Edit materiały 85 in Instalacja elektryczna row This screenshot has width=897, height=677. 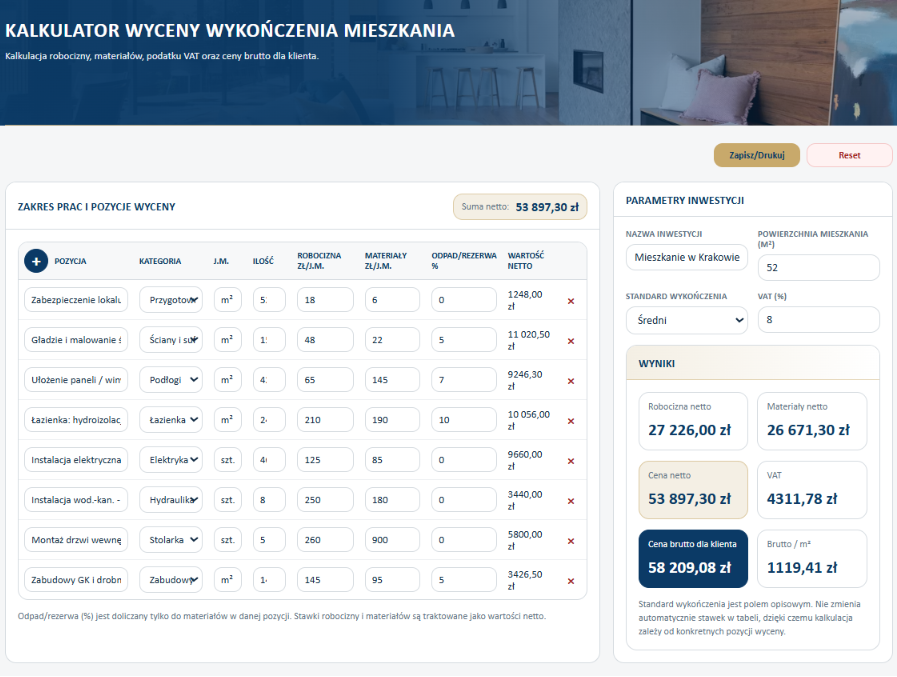(x=392, y=460)
